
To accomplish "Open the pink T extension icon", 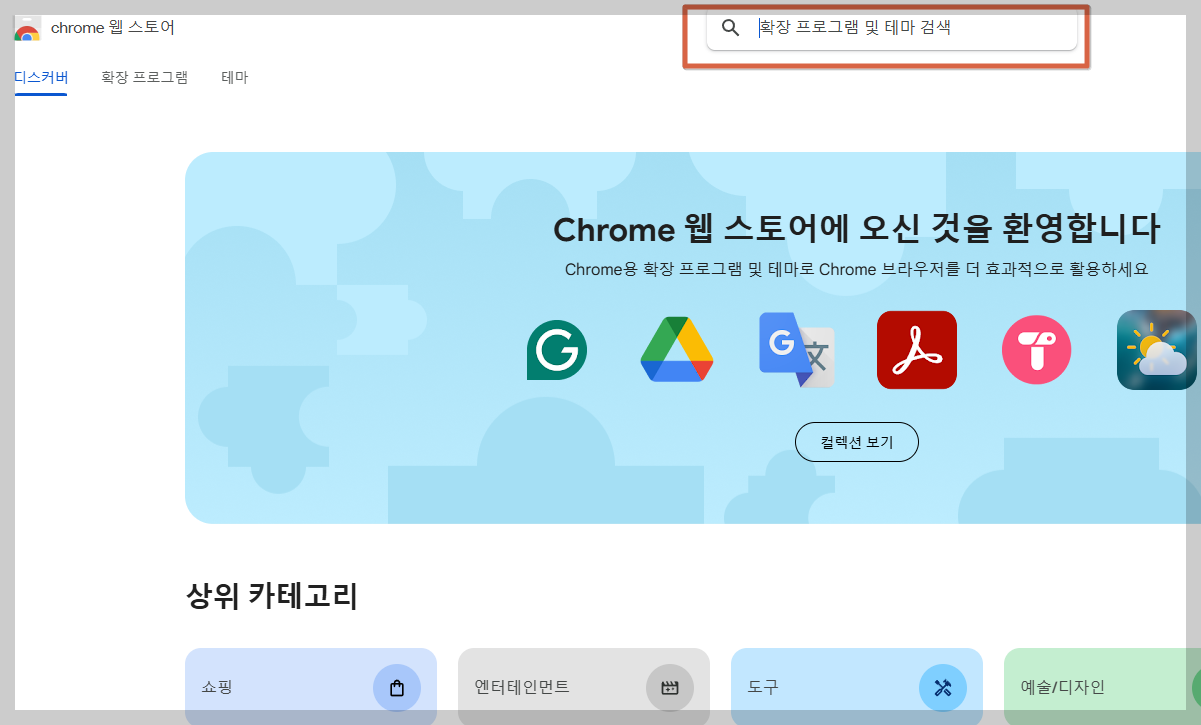I will [x=1036, y=350].
